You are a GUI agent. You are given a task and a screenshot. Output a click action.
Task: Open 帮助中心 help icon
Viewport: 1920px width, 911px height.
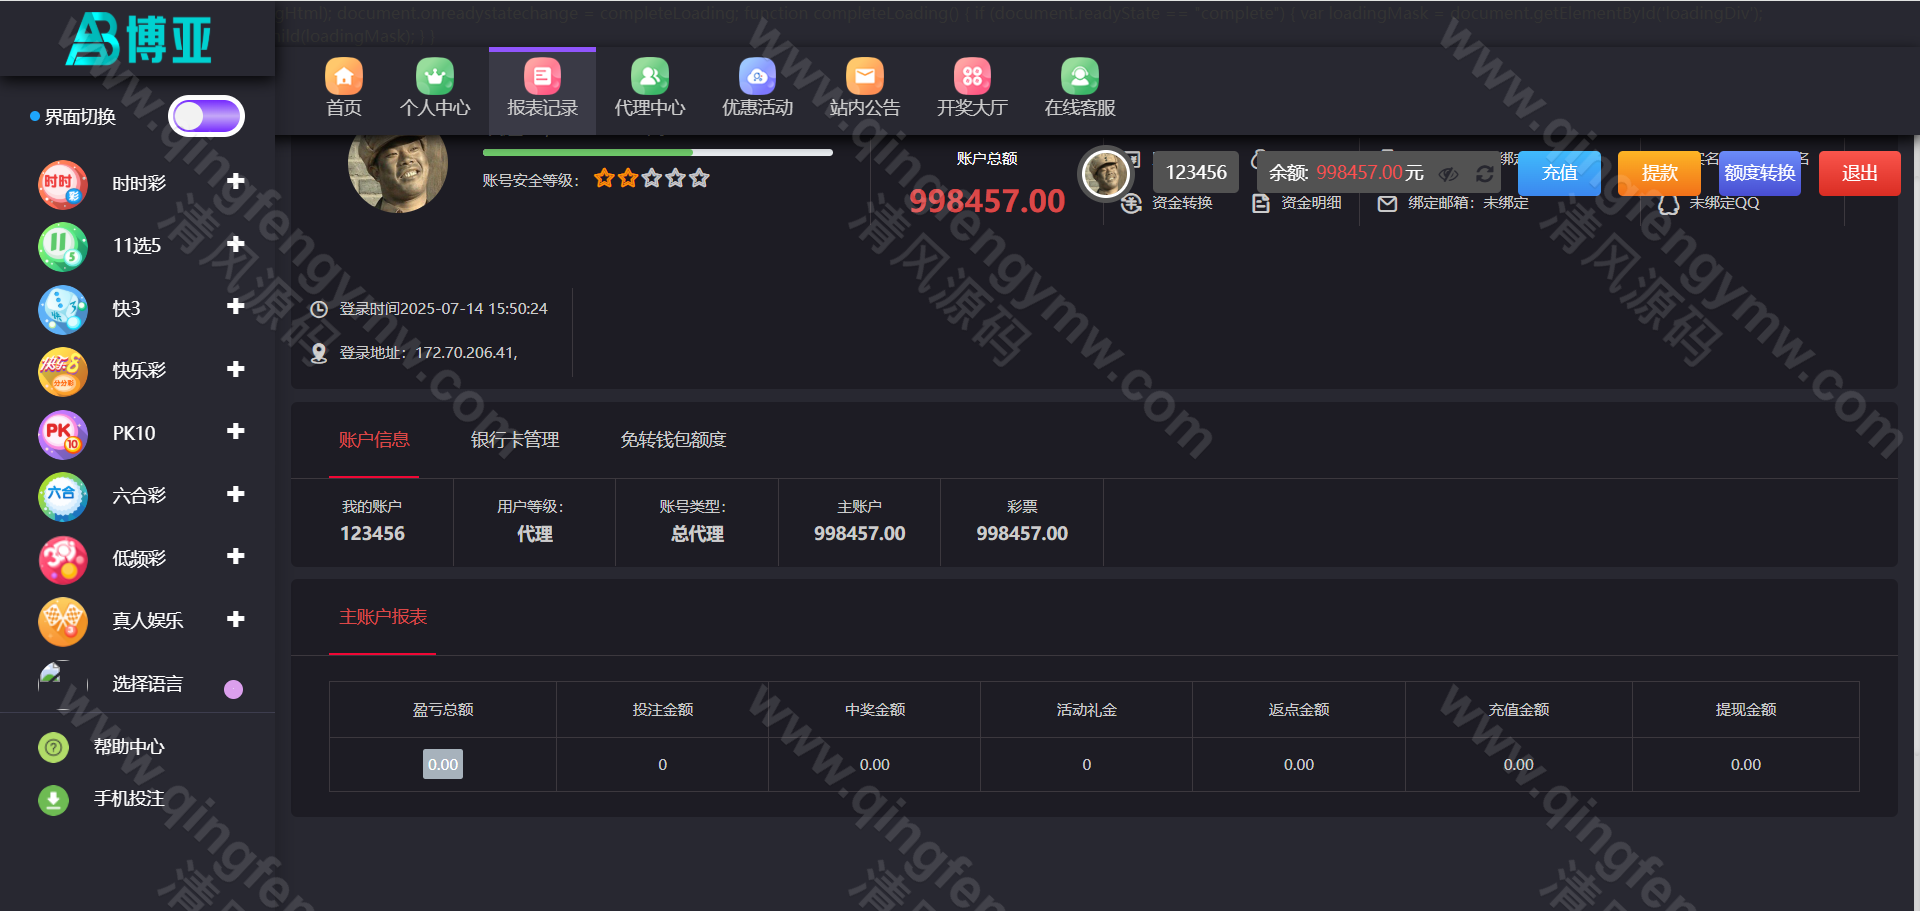[53, 747]
